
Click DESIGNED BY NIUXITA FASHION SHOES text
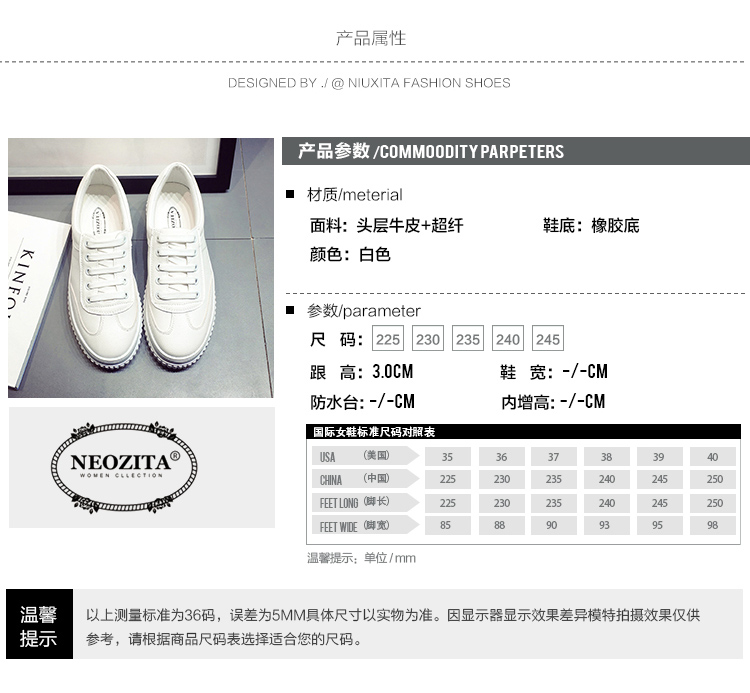369,83
